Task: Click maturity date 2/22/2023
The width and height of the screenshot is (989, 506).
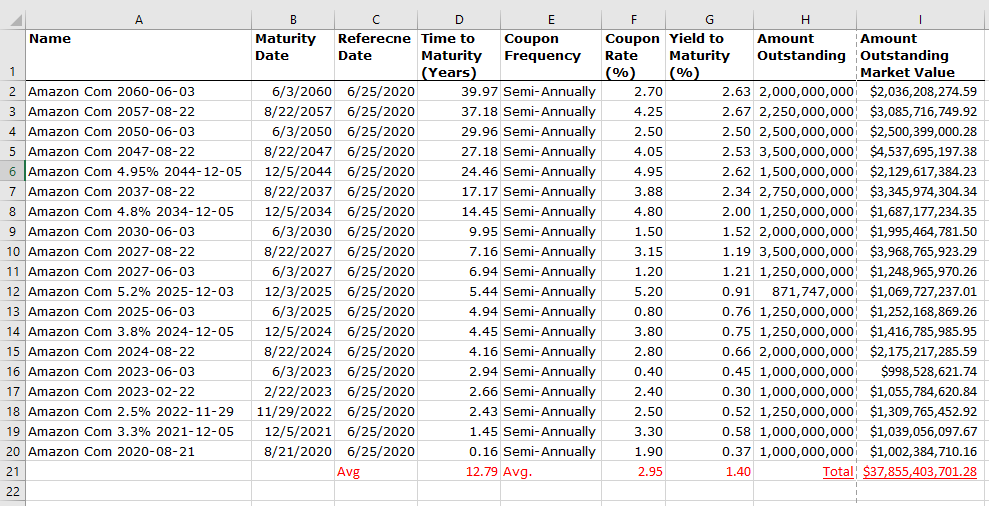Action: click(293, 391)
